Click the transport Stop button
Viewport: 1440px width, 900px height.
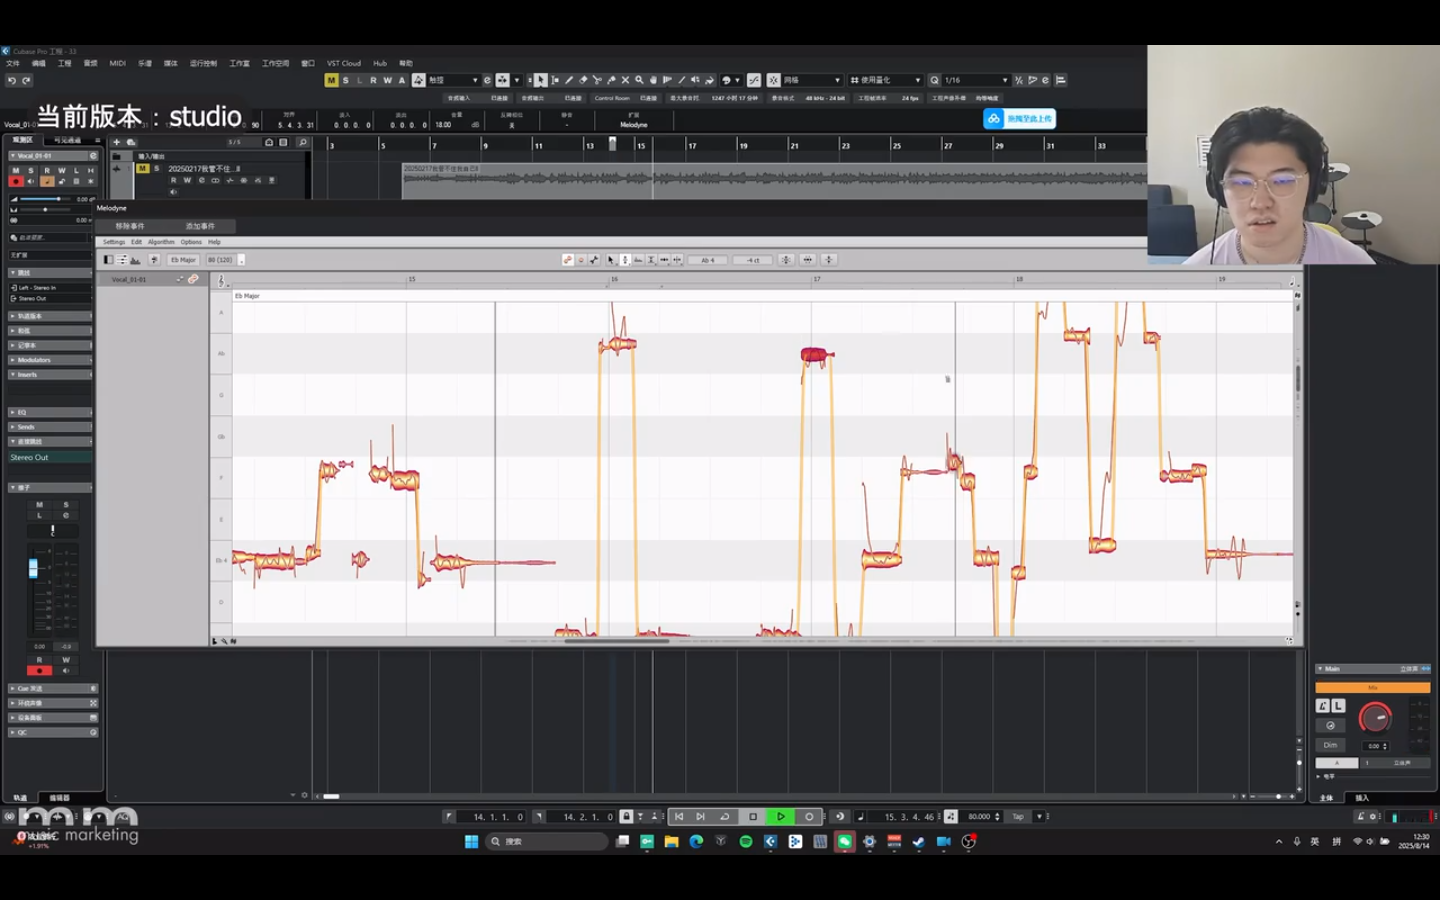[x=753, y=817]
